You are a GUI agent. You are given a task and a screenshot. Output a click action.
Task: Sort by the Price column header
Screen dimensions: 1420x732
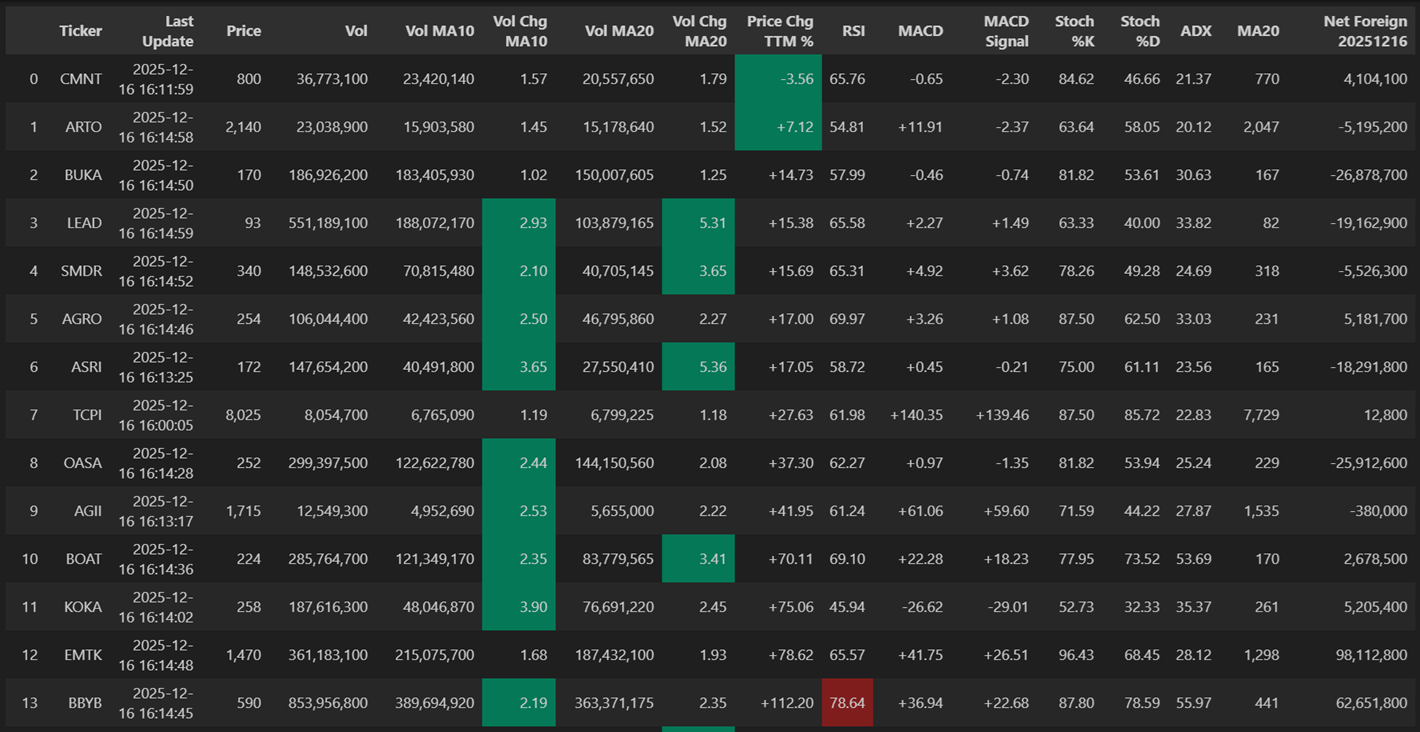243,31
